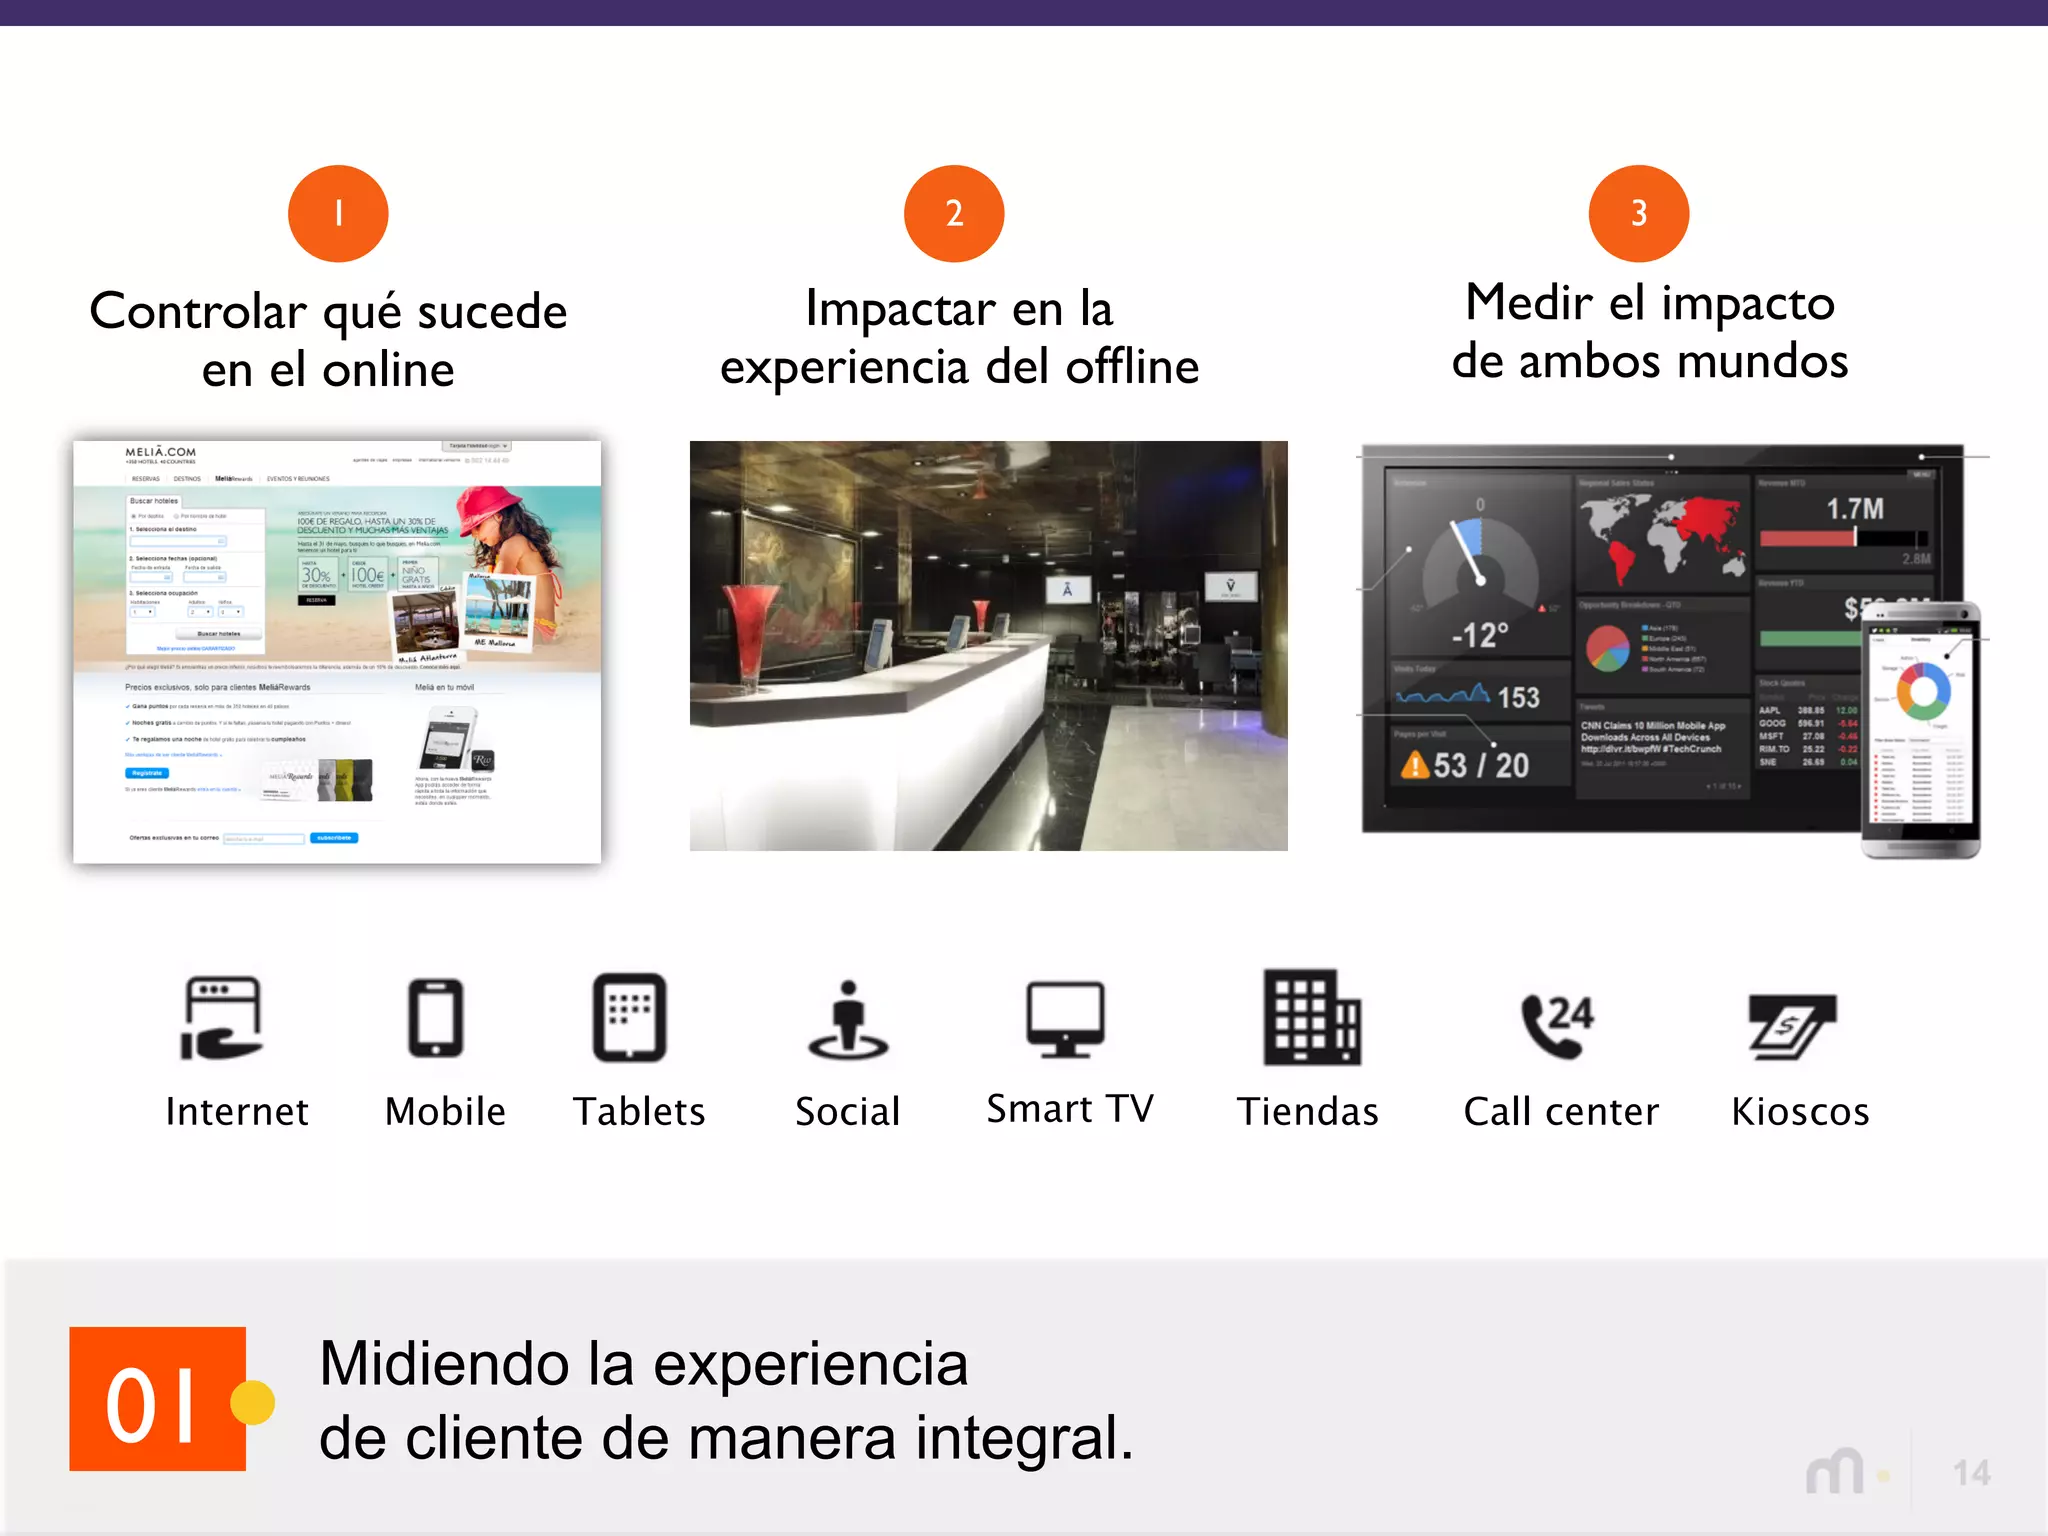Viewport: 2048px width, 1536px height.
Task: Click the page number 14
Action: [1971, 1473]
